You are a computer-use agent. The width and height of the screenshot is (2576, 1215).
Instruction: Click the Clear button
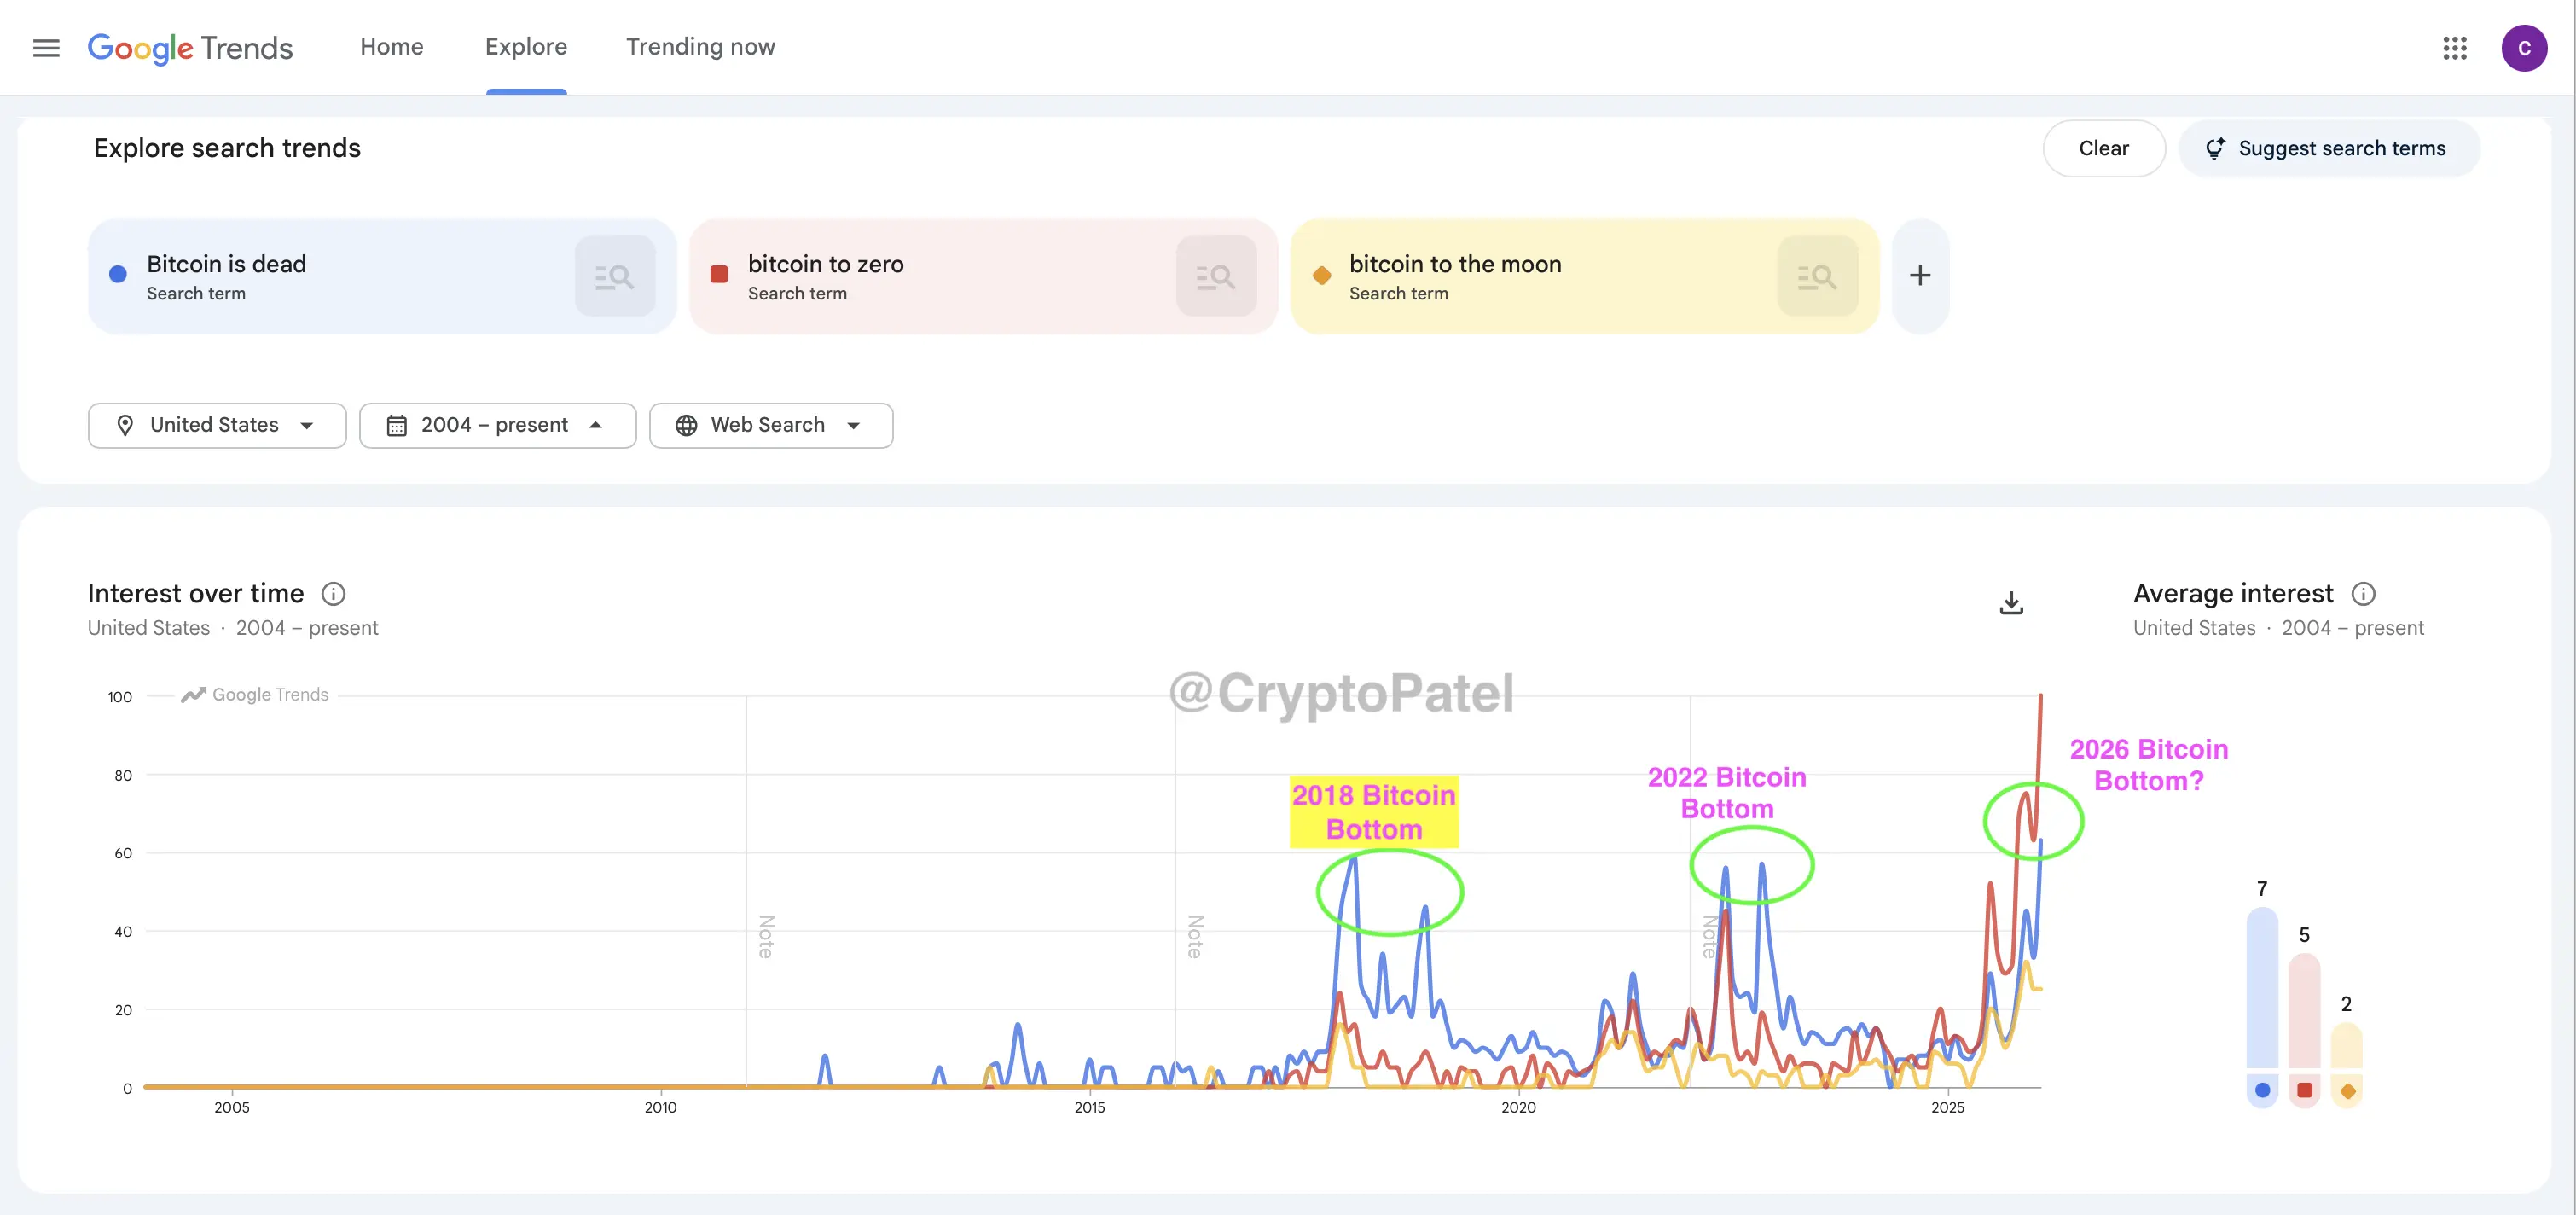(x=2103, y=149)
